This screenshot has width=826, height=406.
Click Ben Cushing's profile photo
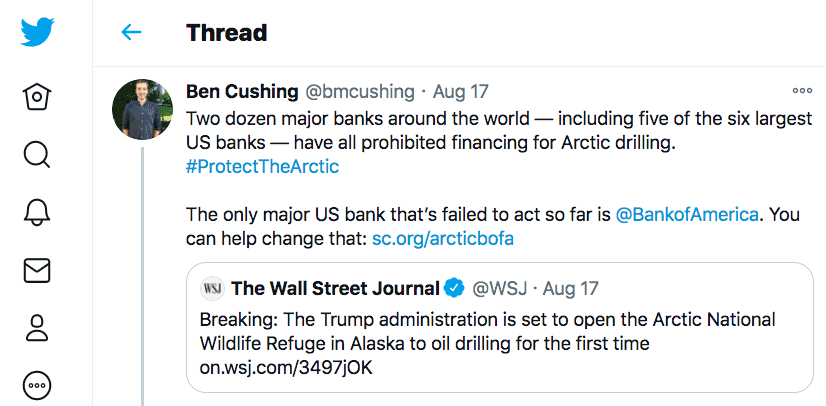coord(144,111)
